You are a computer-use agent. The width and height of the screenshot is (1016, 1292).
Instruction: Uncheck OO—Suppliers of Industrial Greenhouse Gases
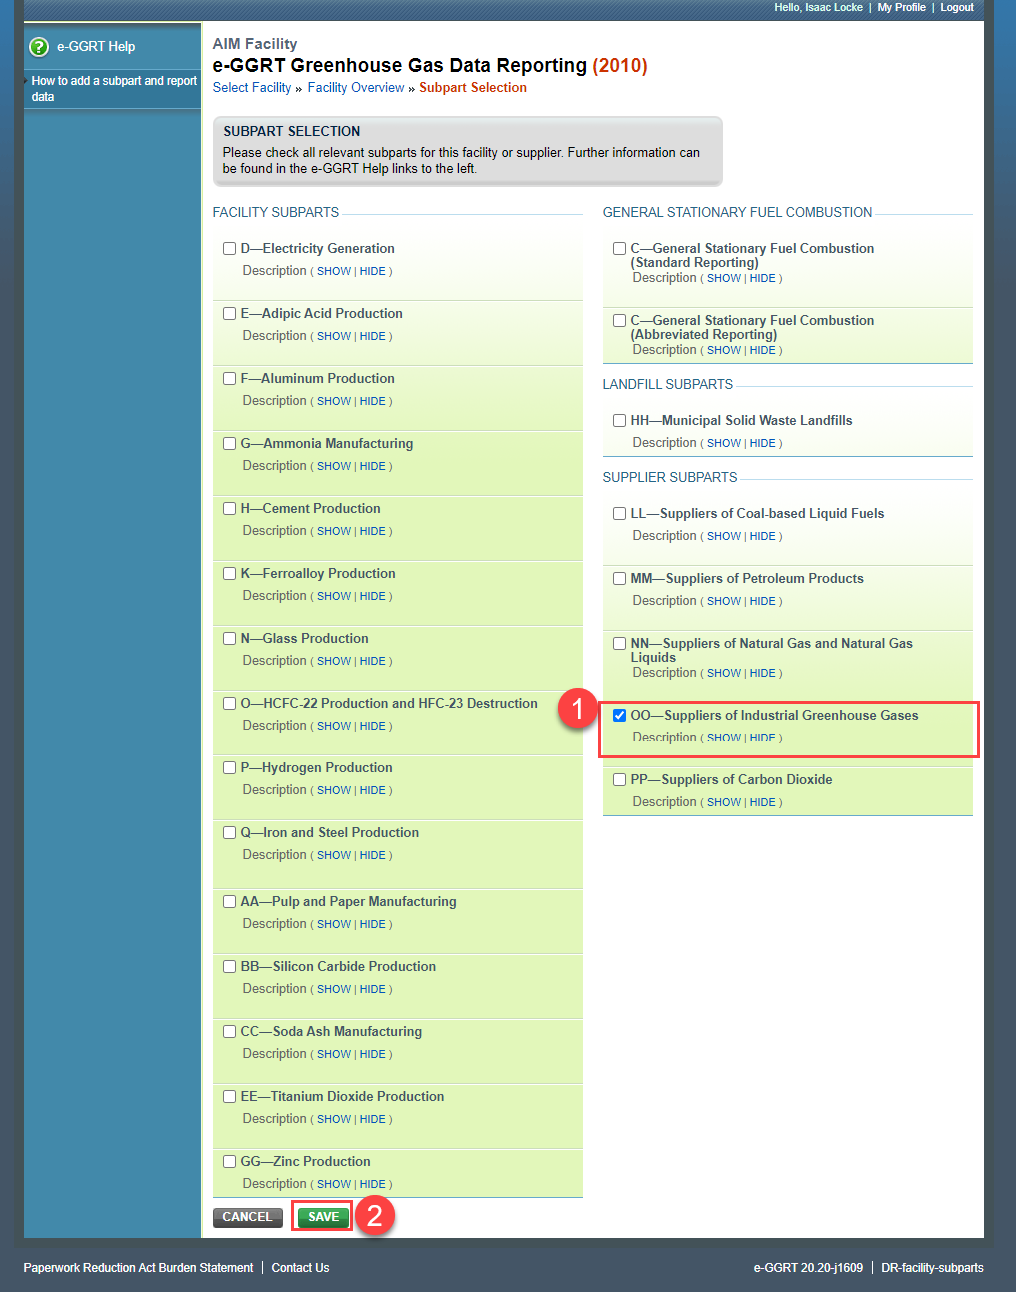point(619,715)
